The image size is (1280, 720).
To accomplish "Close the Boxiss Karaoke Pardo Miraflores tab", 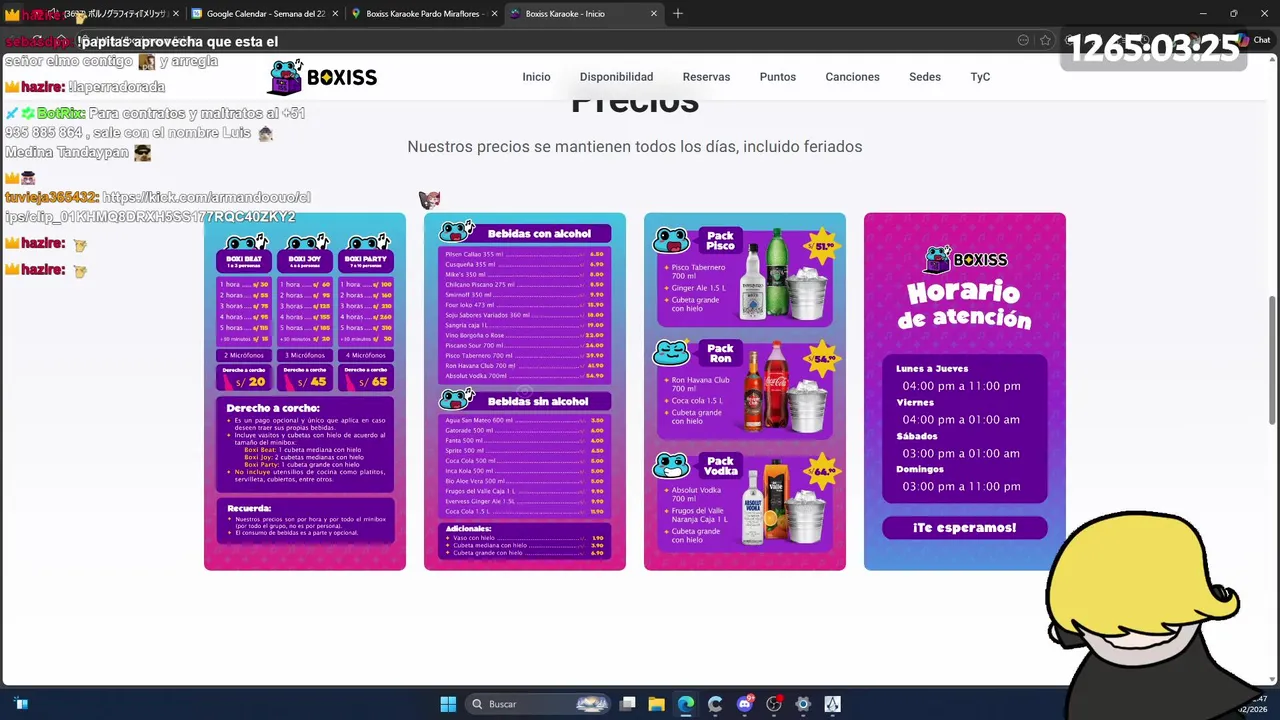I will pos(494,14).
